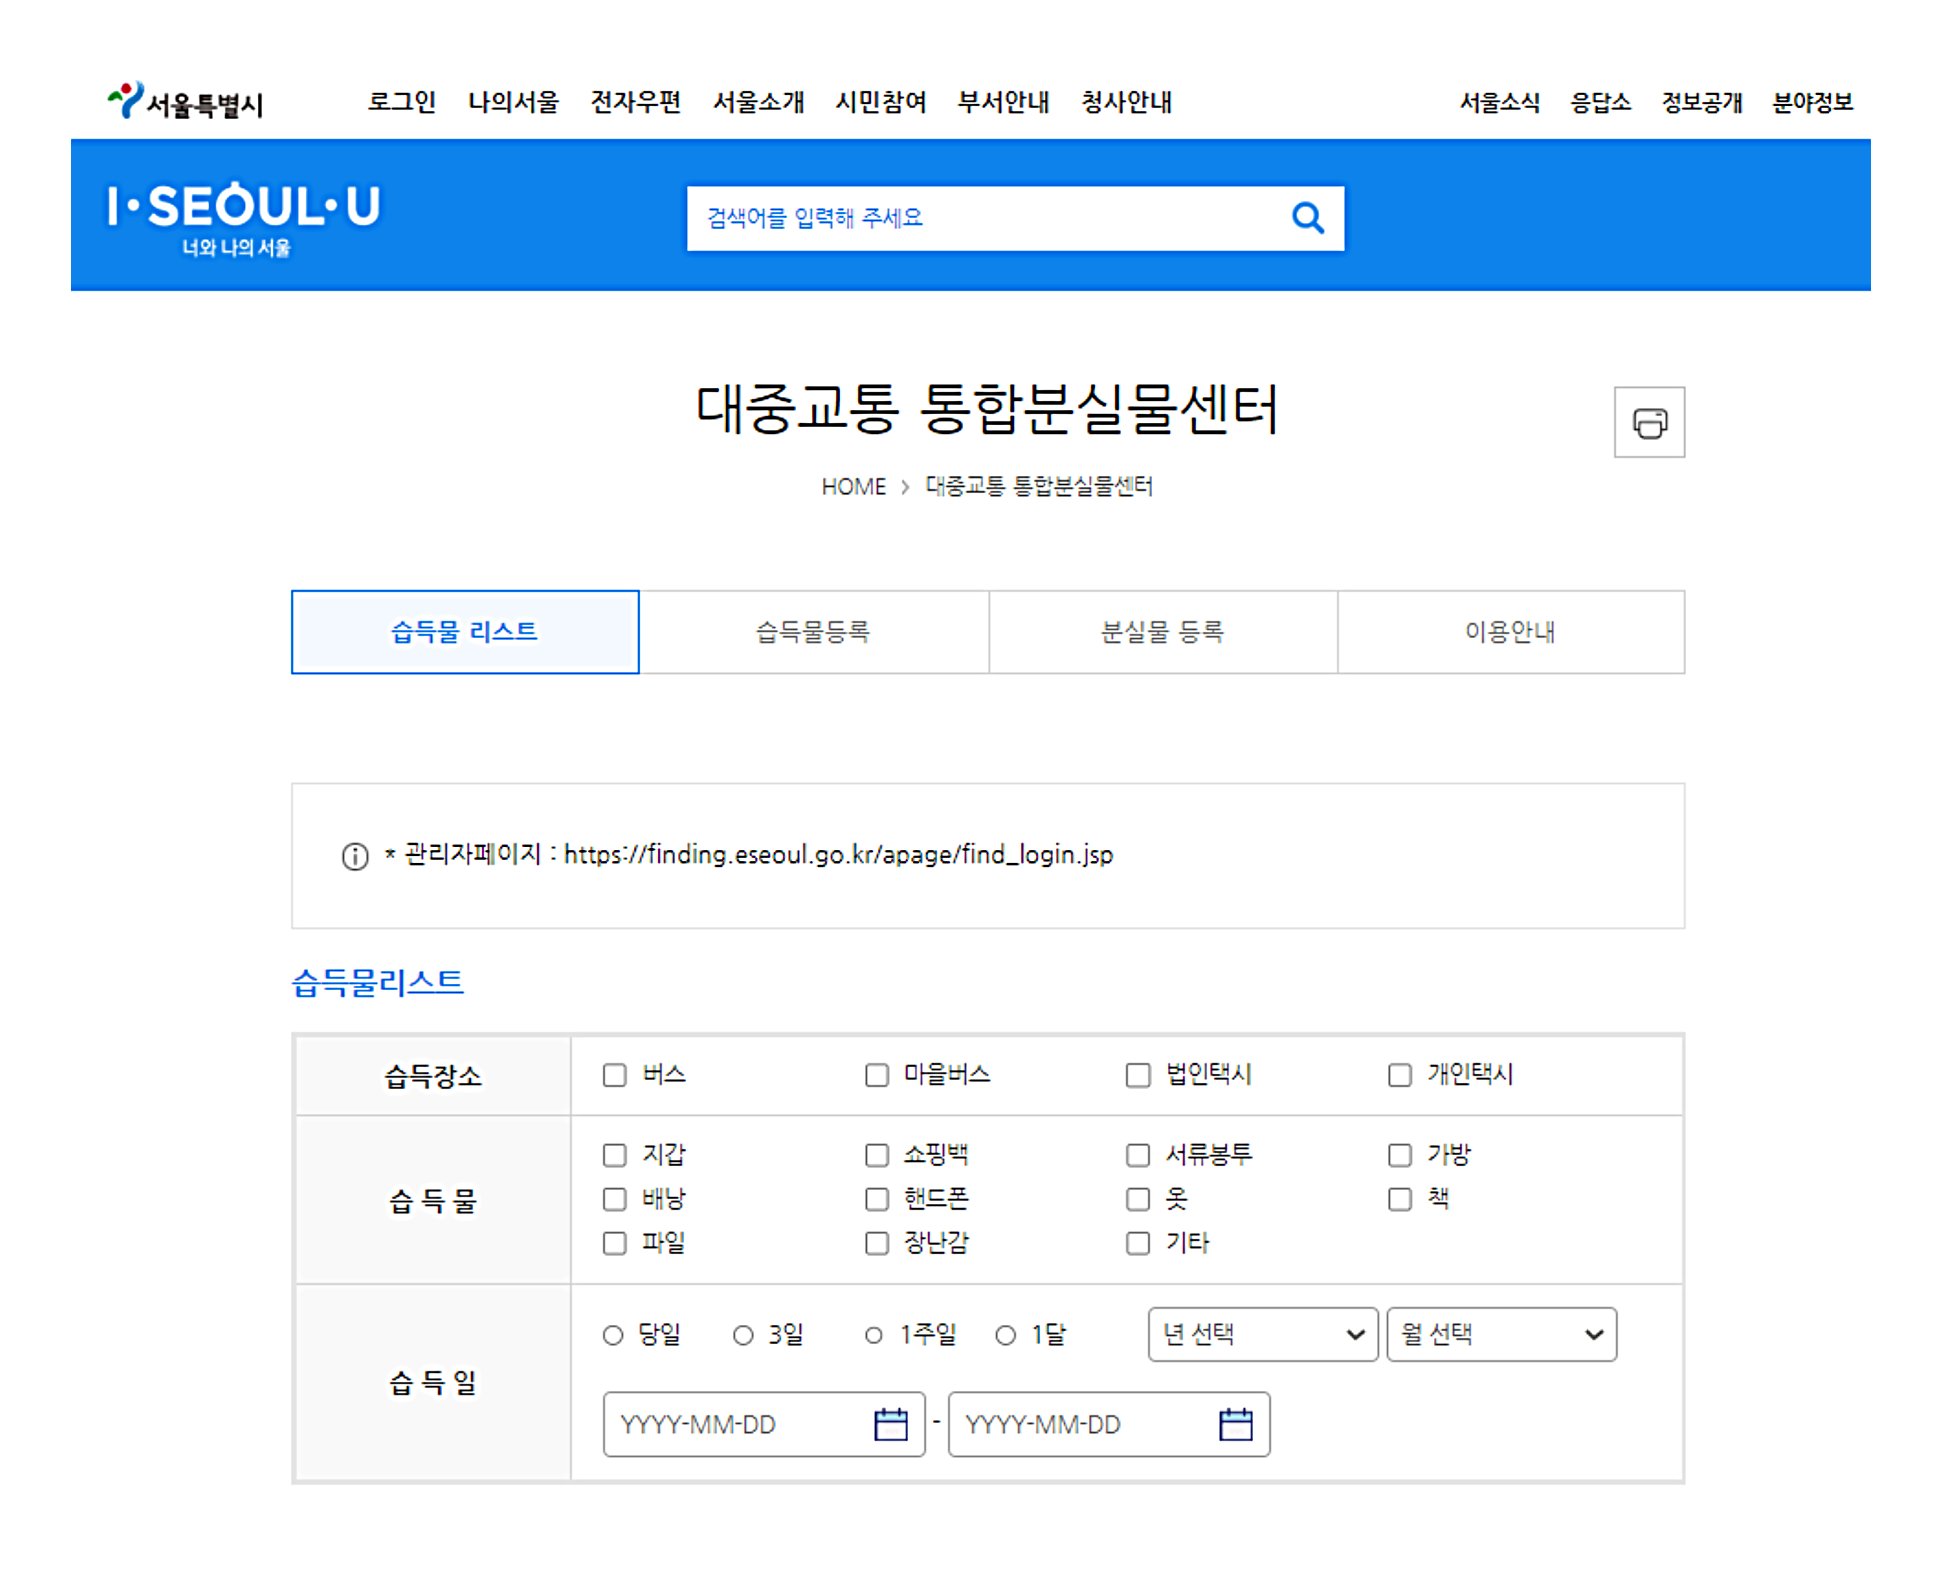Enable the 핸드폰 checkbox

(x=877, y=1199)
